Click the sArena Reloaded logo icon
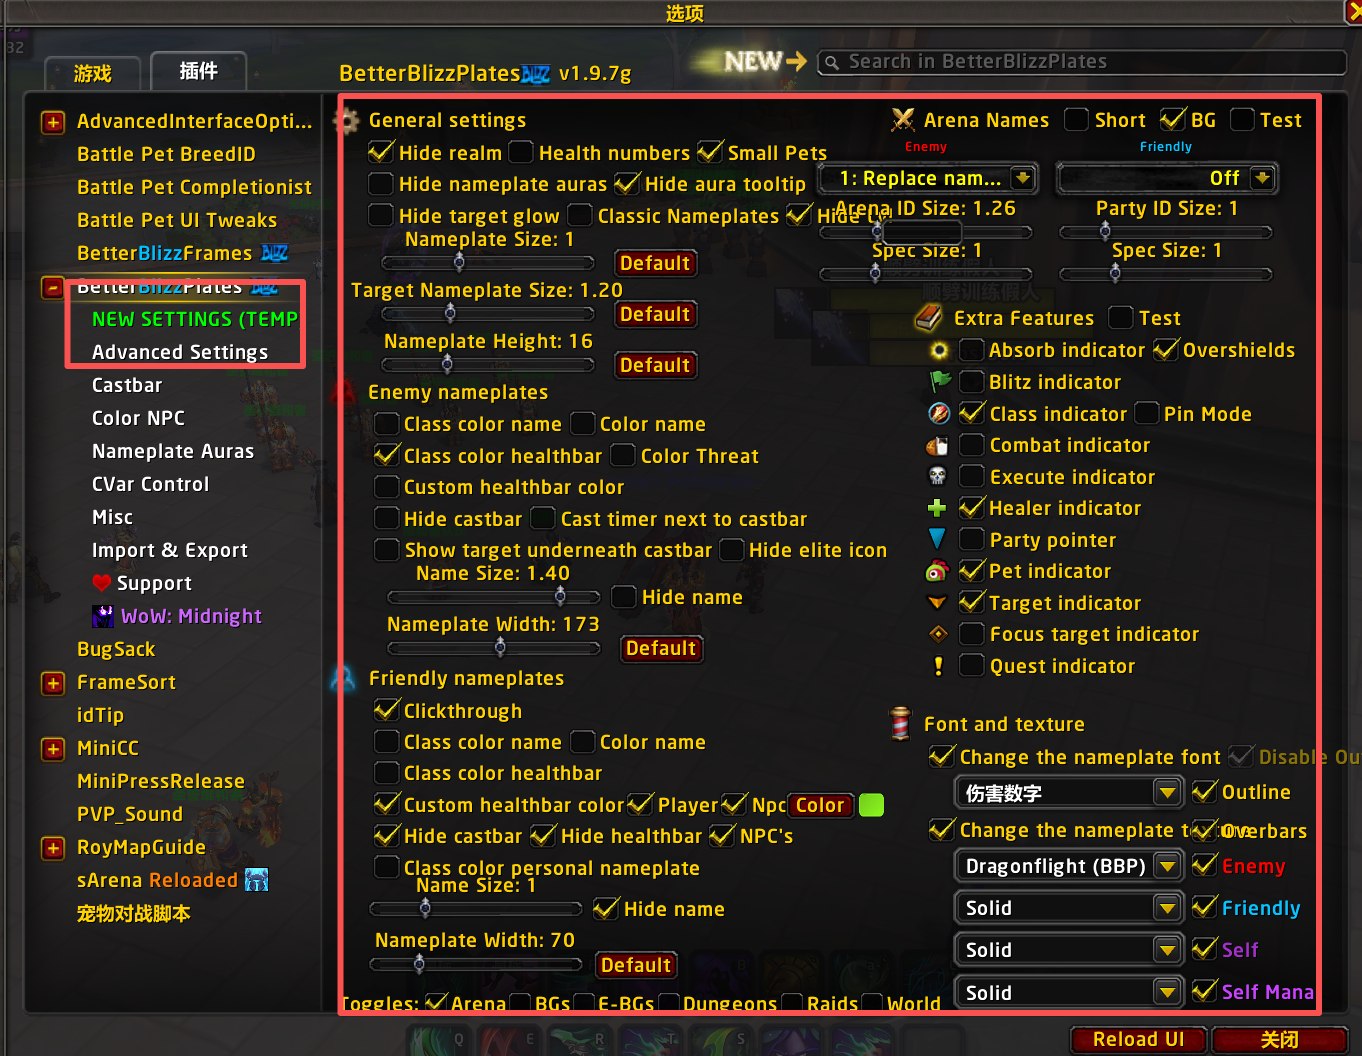The height and width of the screenshot is (1056, 1362). tap(257, 880)
